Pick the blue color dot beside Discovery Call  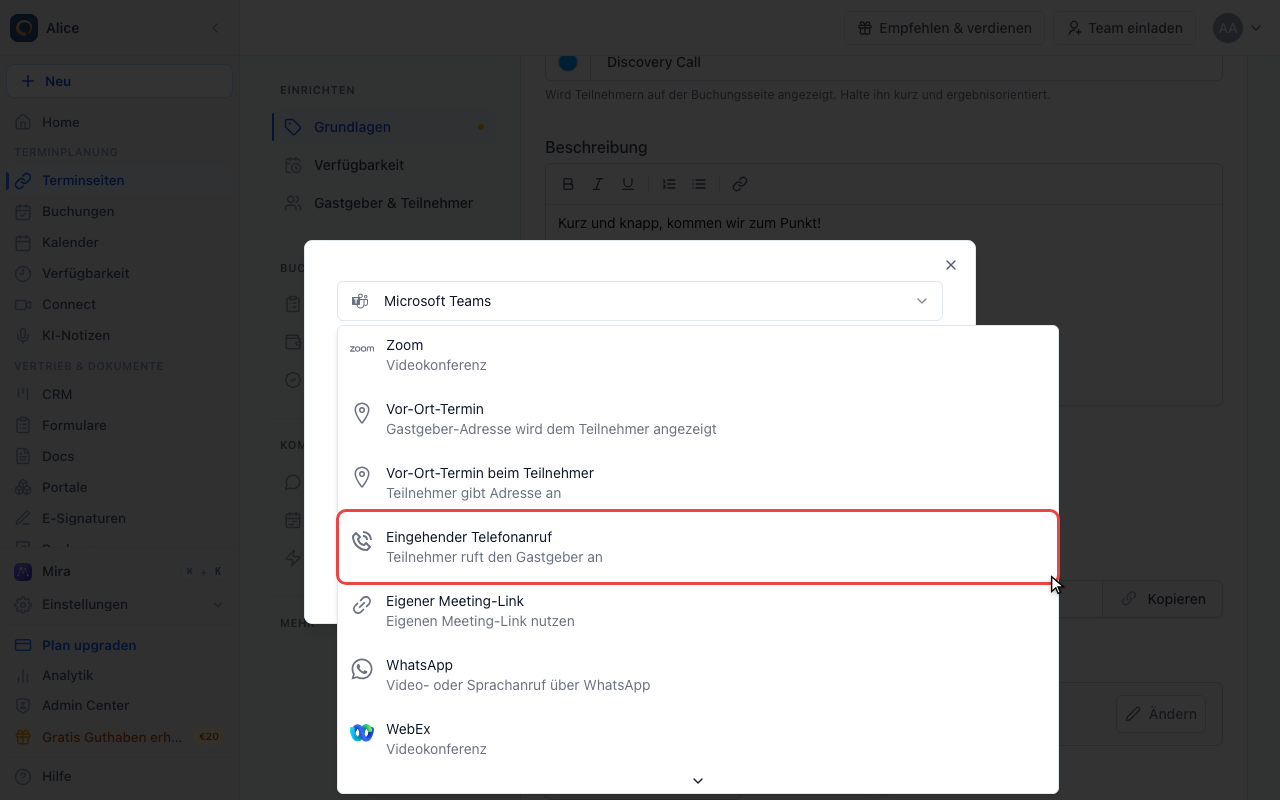tap(568, 62)
